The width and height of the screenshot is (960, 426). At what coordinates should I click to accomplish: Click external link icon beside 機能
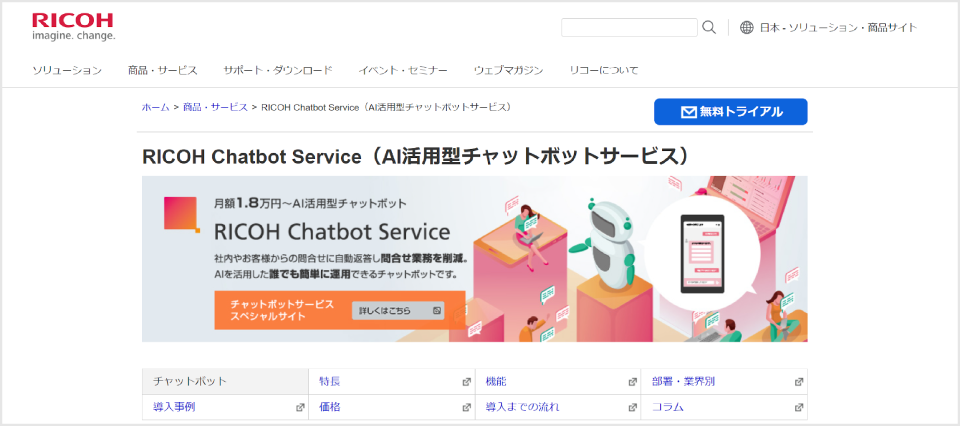point(632,382)
